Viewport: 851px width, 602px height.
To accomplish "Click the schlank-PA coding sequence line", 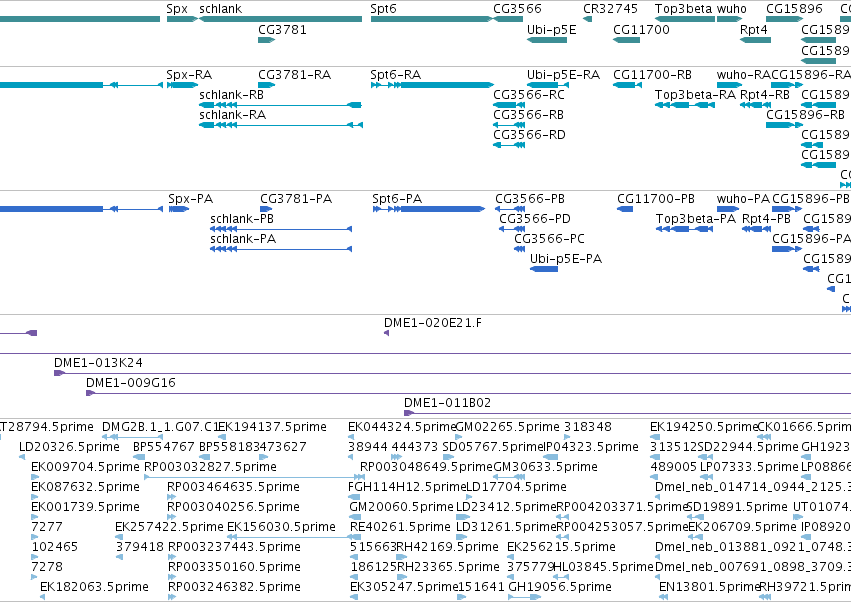I will [281, 249].
